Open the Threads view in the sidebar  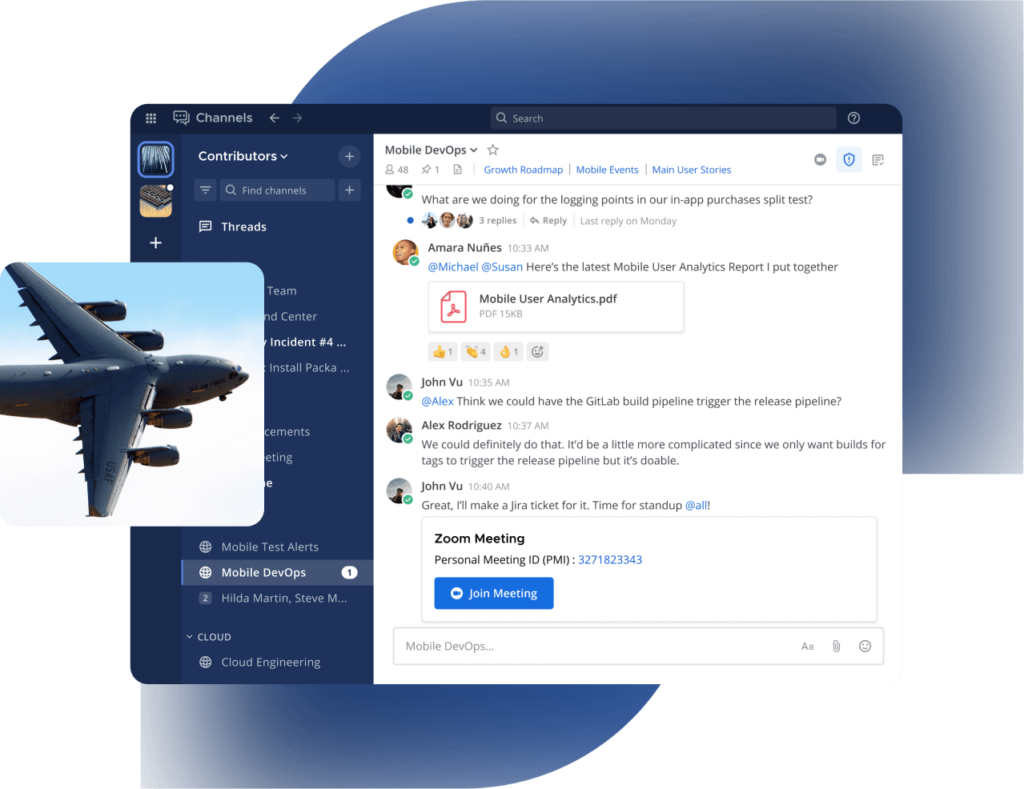pyautogui.click(x=243, y=226)
